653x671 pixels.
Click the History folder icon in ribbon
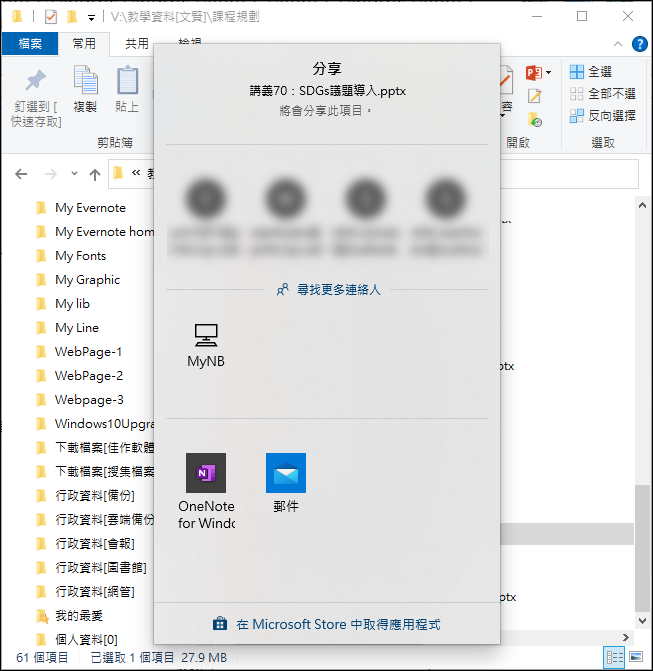(534, 119)
